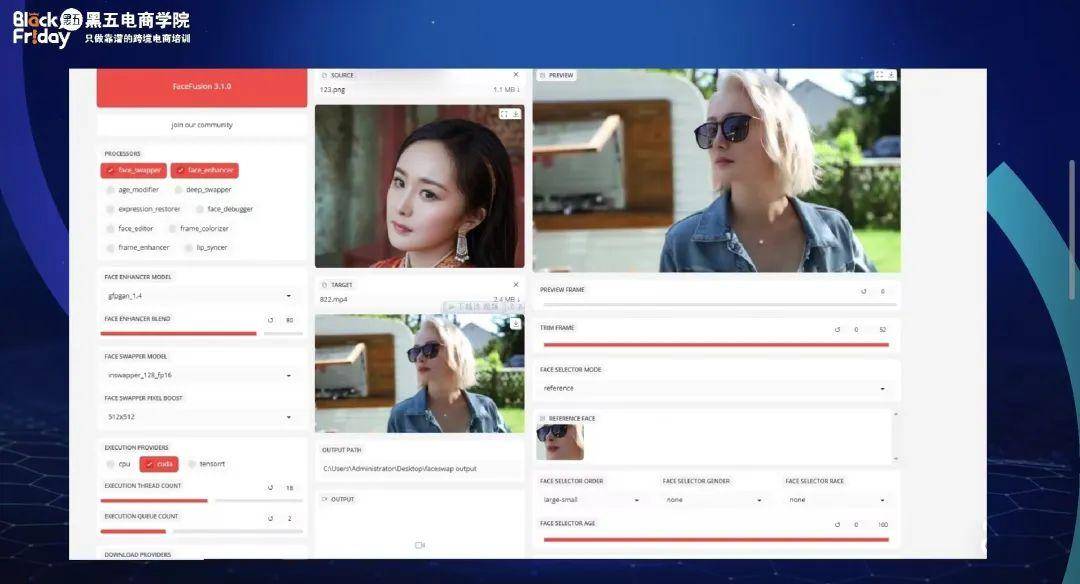Remove the source file with X icon
Image resolution: width=1080 pixels, height=584 pixels.
(515, 74)
